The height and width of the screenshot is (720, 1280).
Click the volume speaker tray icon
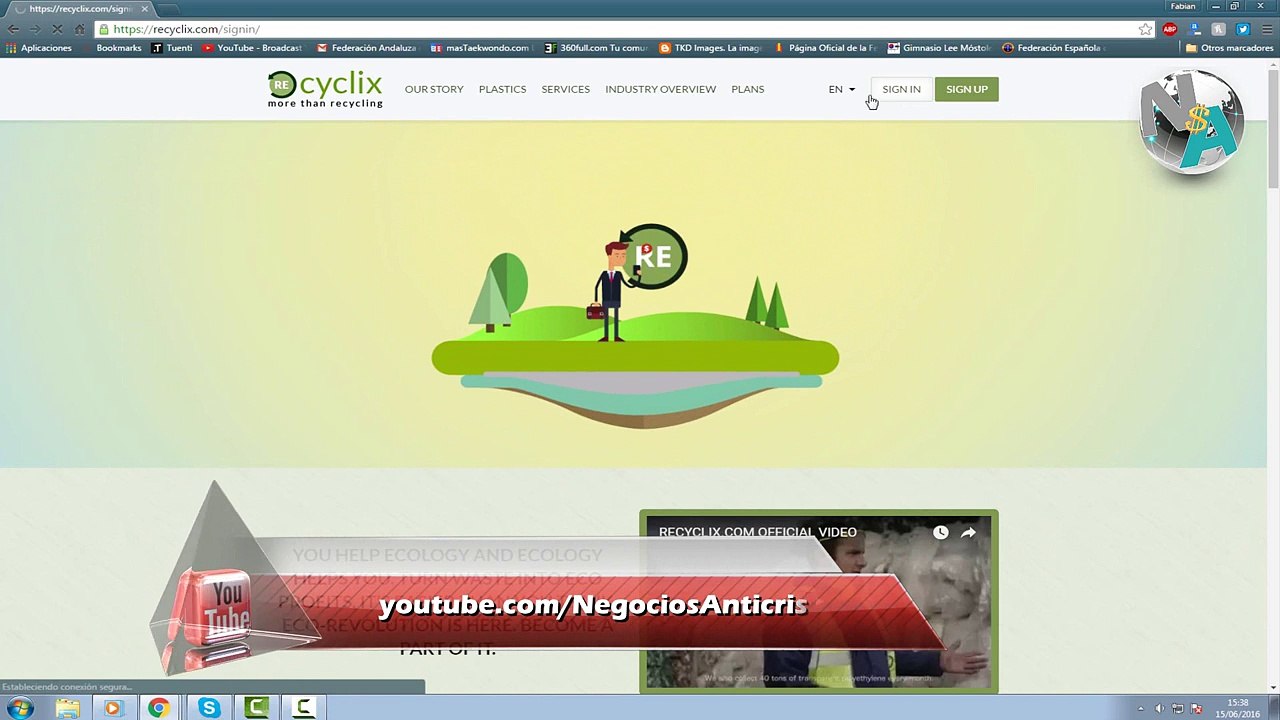1160,709
